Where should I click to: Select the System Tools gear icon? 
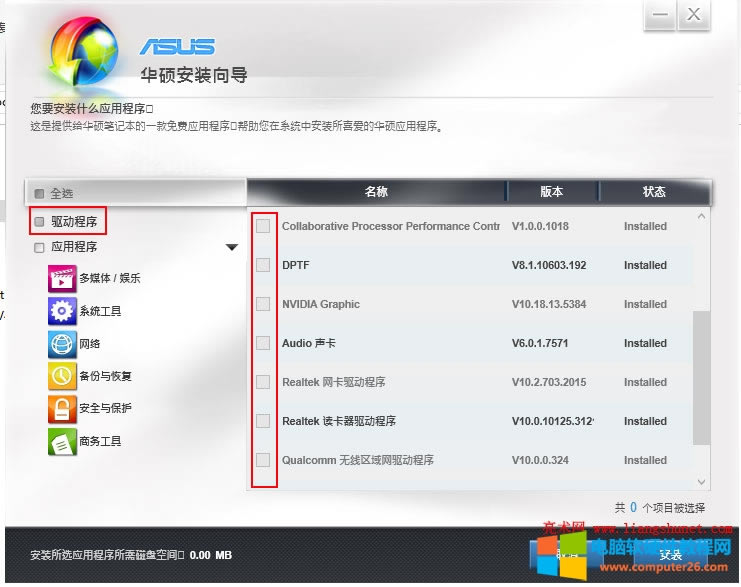[62, 311]
